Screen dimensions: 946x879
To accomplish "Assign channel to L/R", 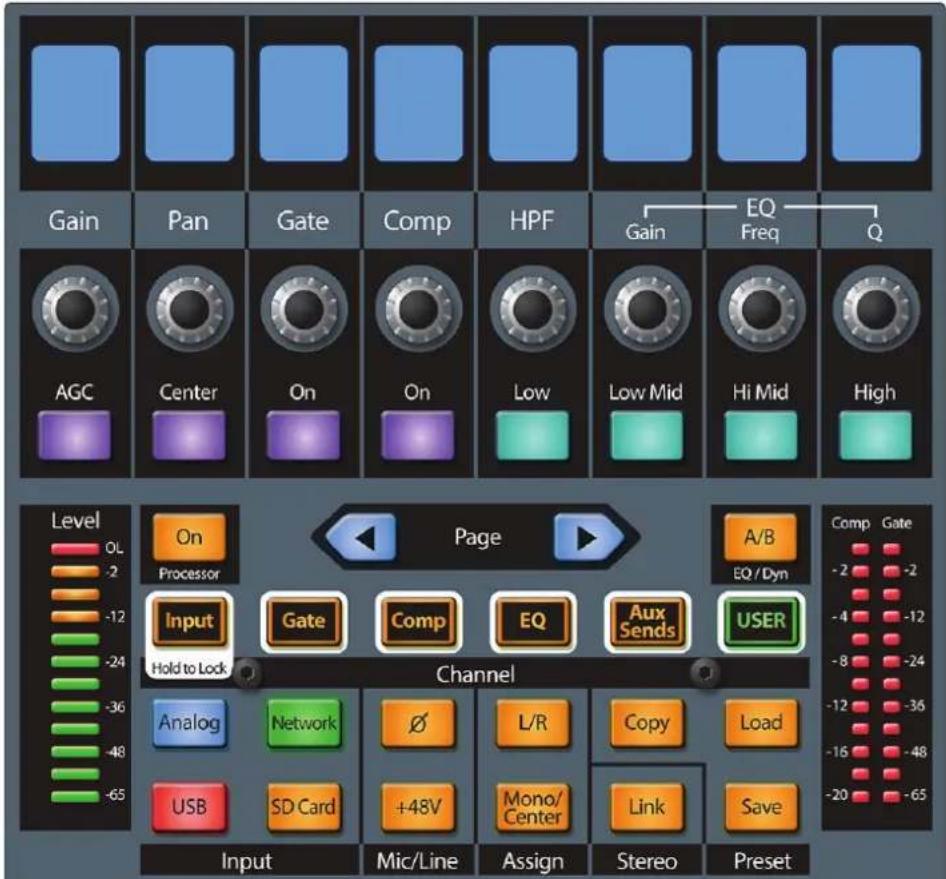I will click(532, 723).
